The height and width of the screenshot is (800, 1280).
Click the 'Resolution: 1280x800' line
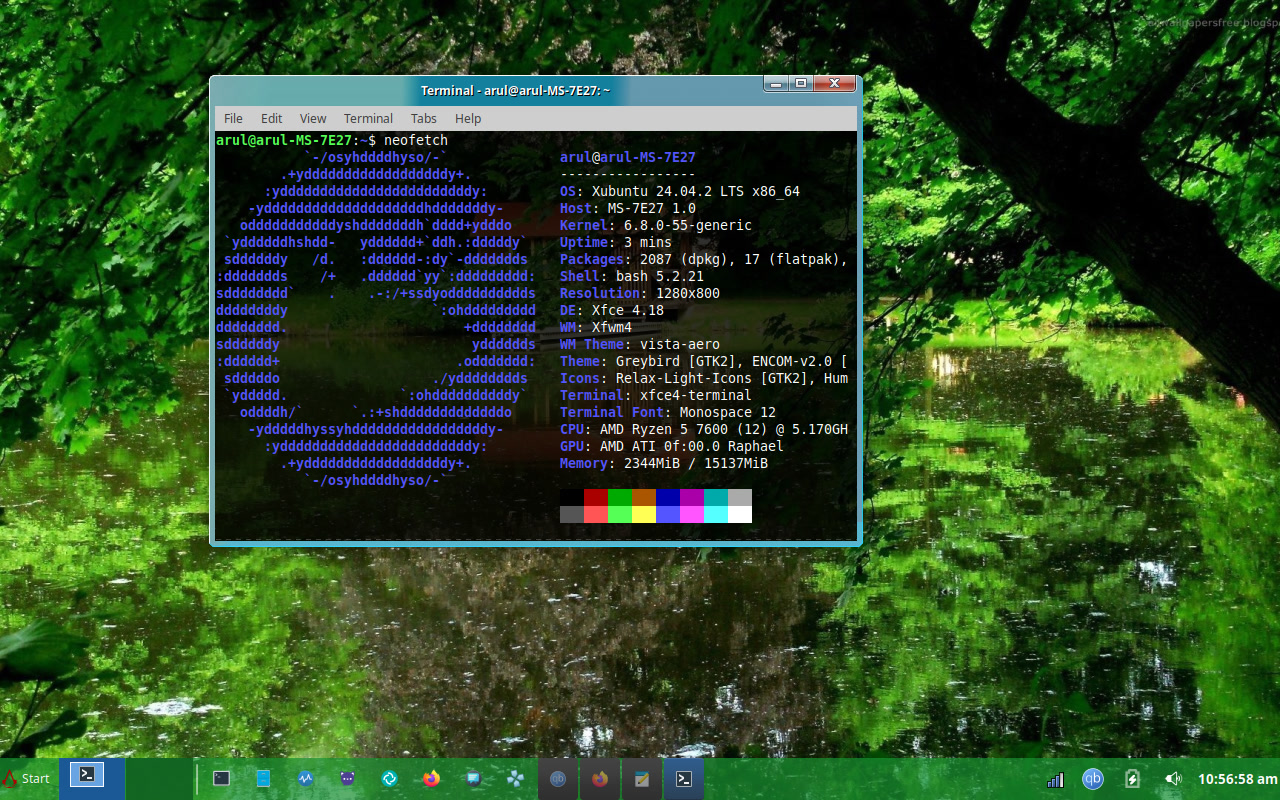tap(640, 293)
